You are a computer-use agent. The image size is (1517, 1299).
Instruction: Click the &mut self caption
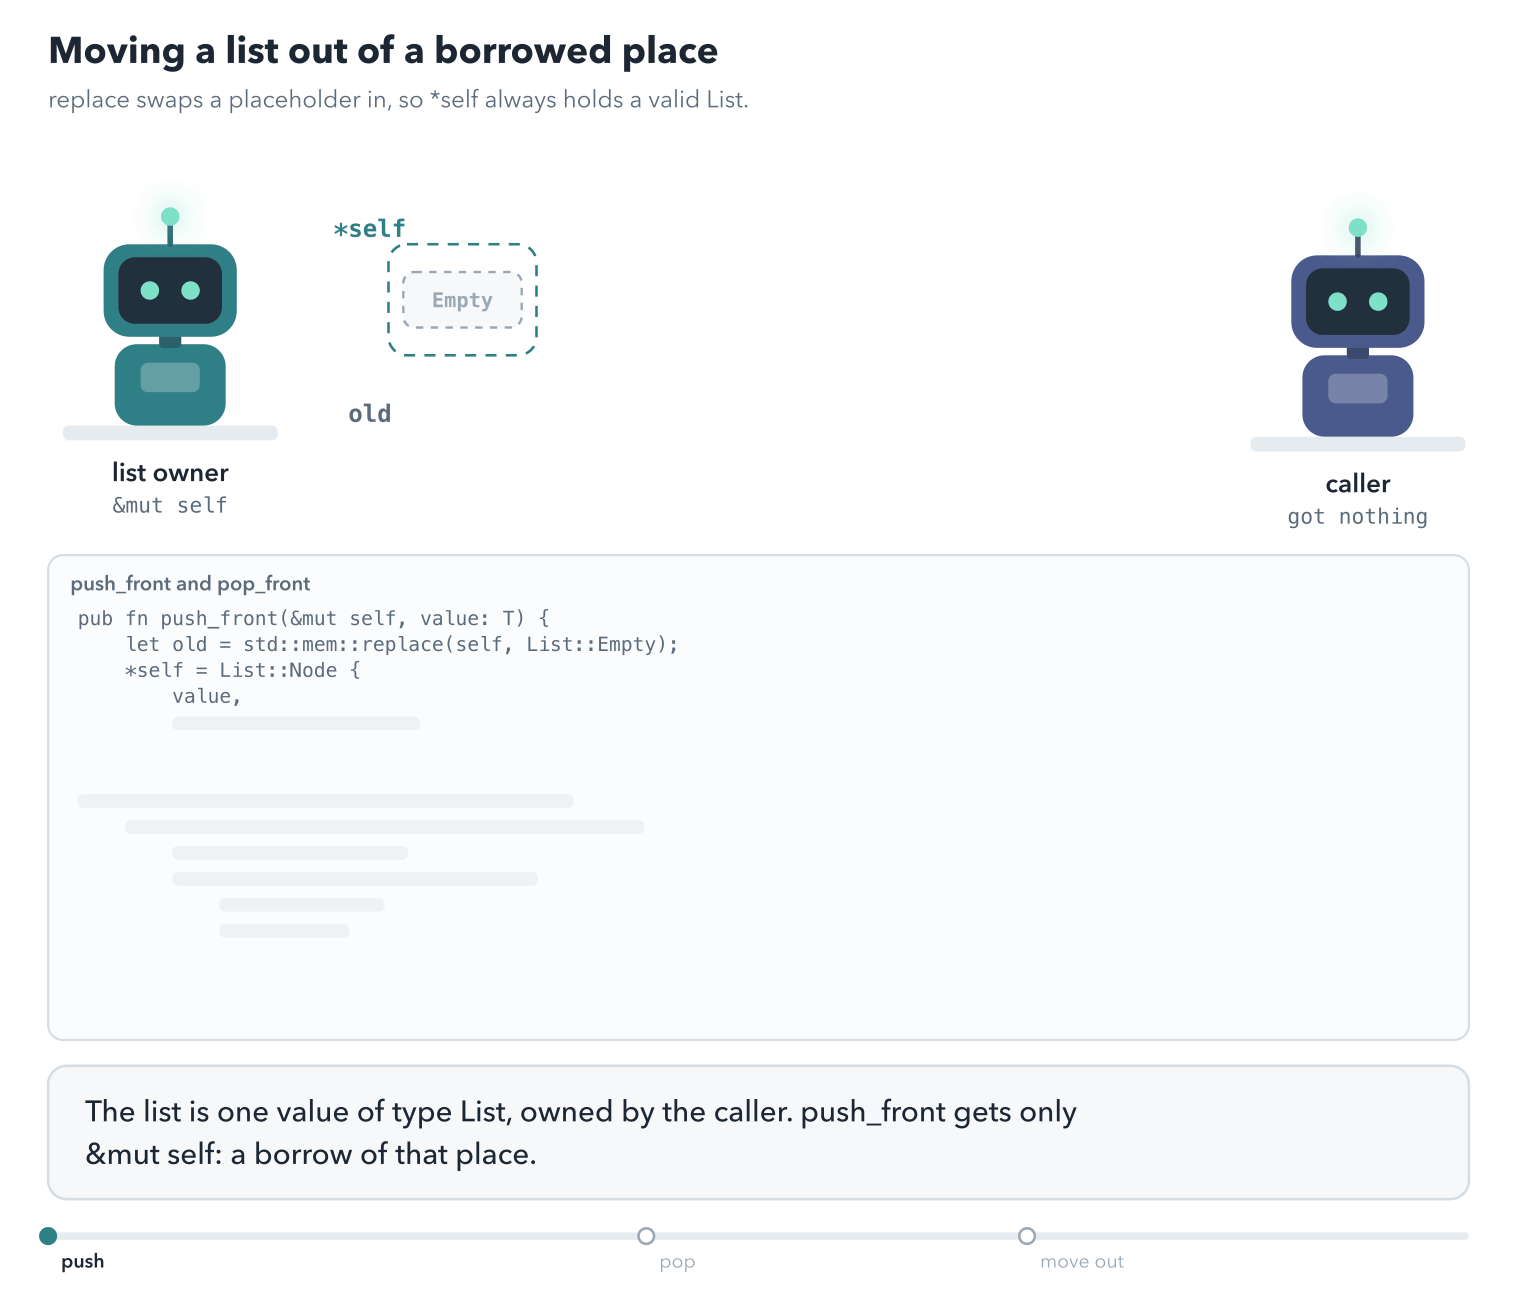point(170,506)
